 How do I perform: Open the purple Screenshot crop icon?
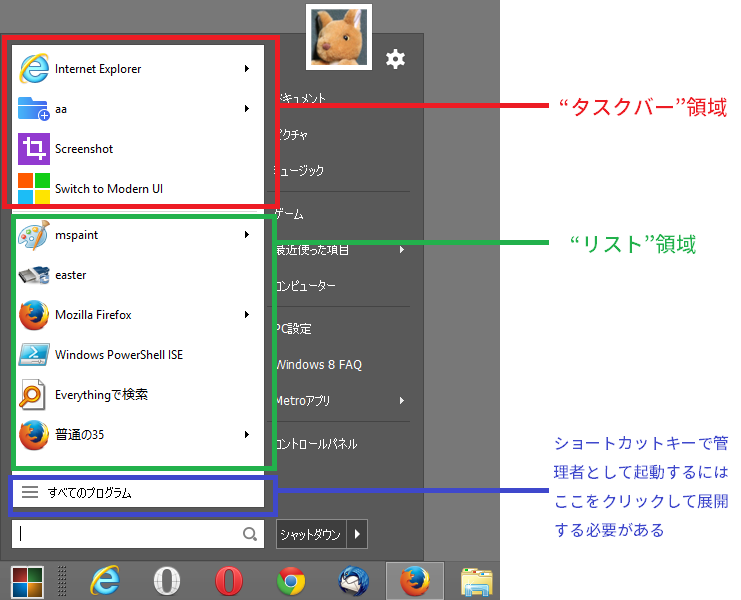pos(34,149)
